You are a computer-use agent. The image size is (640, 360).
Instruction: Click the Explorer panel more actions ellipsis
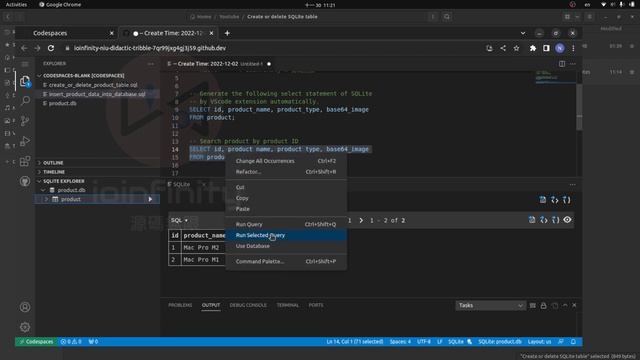pos(151,64)
